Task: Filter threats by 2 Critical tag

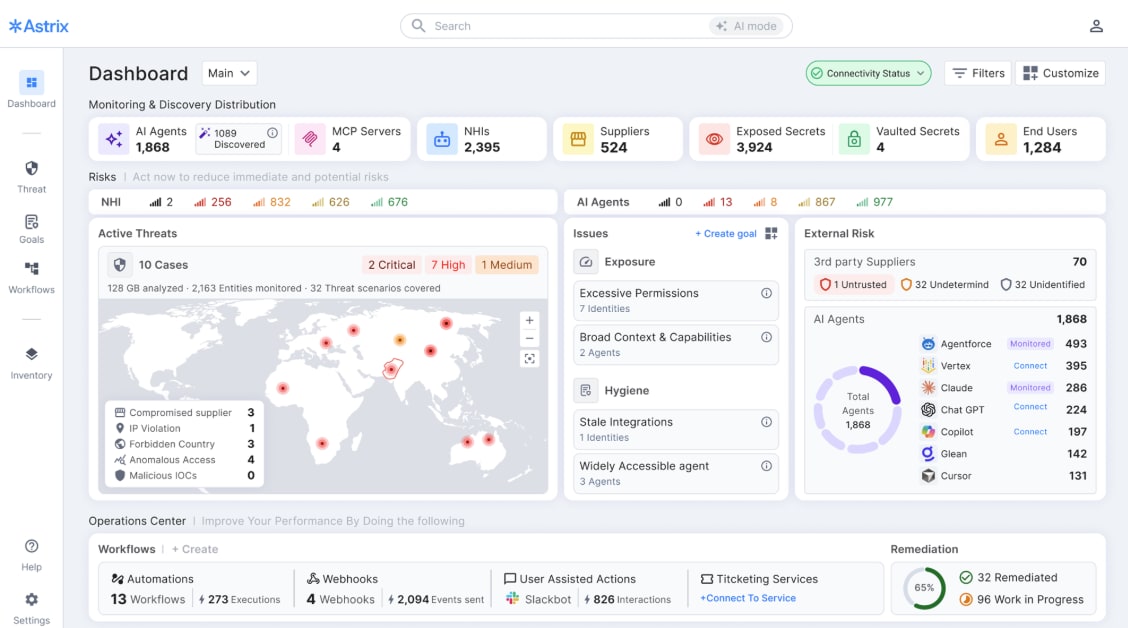Action: (391, 265)
